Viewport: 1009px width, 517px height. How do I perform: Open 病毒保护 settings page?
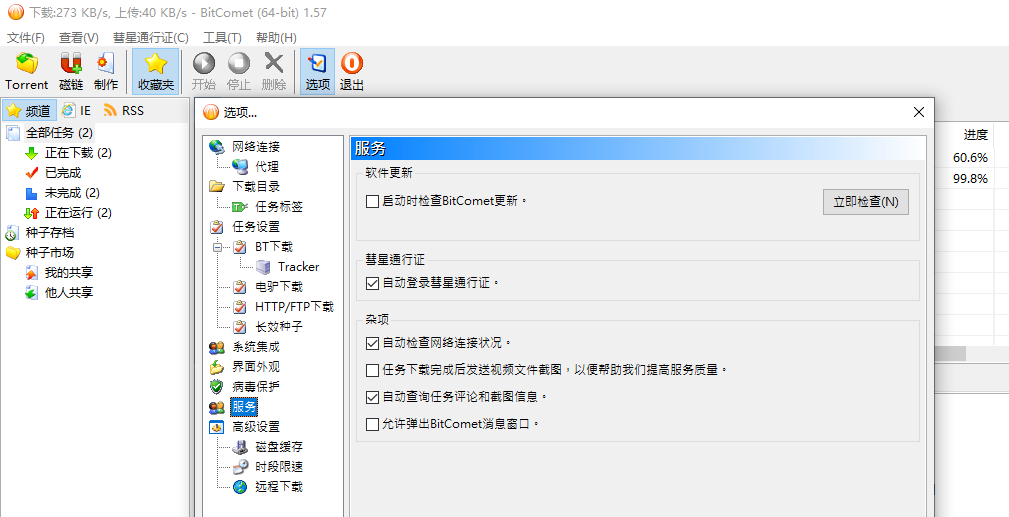pyautogui.click(x=255, y=387)
